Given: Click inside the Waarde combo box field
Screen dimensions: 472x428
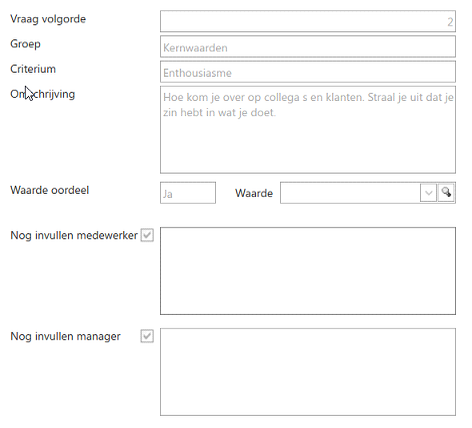Looking at the screenshot, I should coord(350,193).
